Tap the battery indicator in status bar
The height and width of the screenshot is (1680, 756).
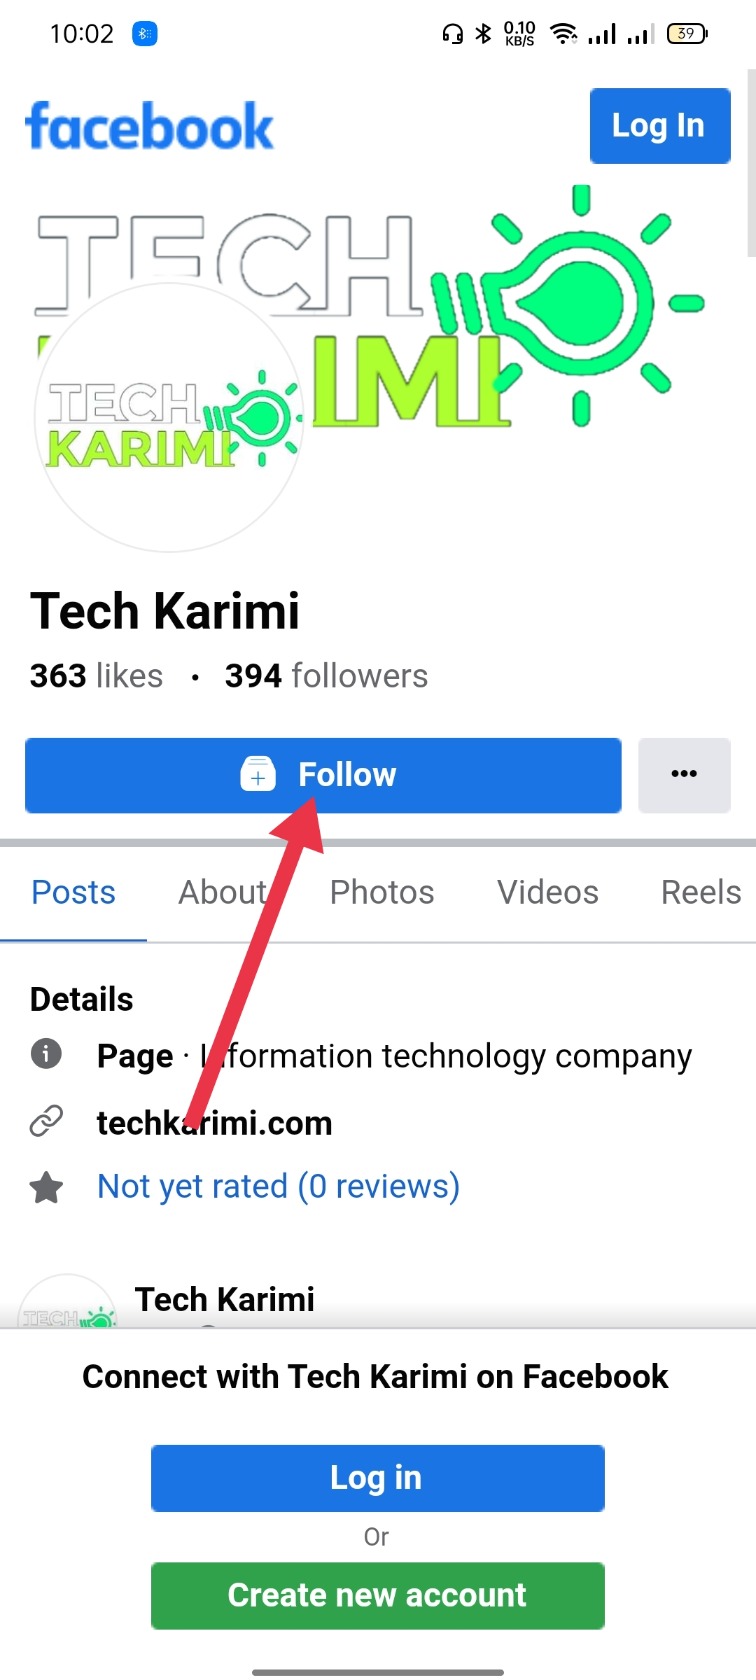[687, 34]
